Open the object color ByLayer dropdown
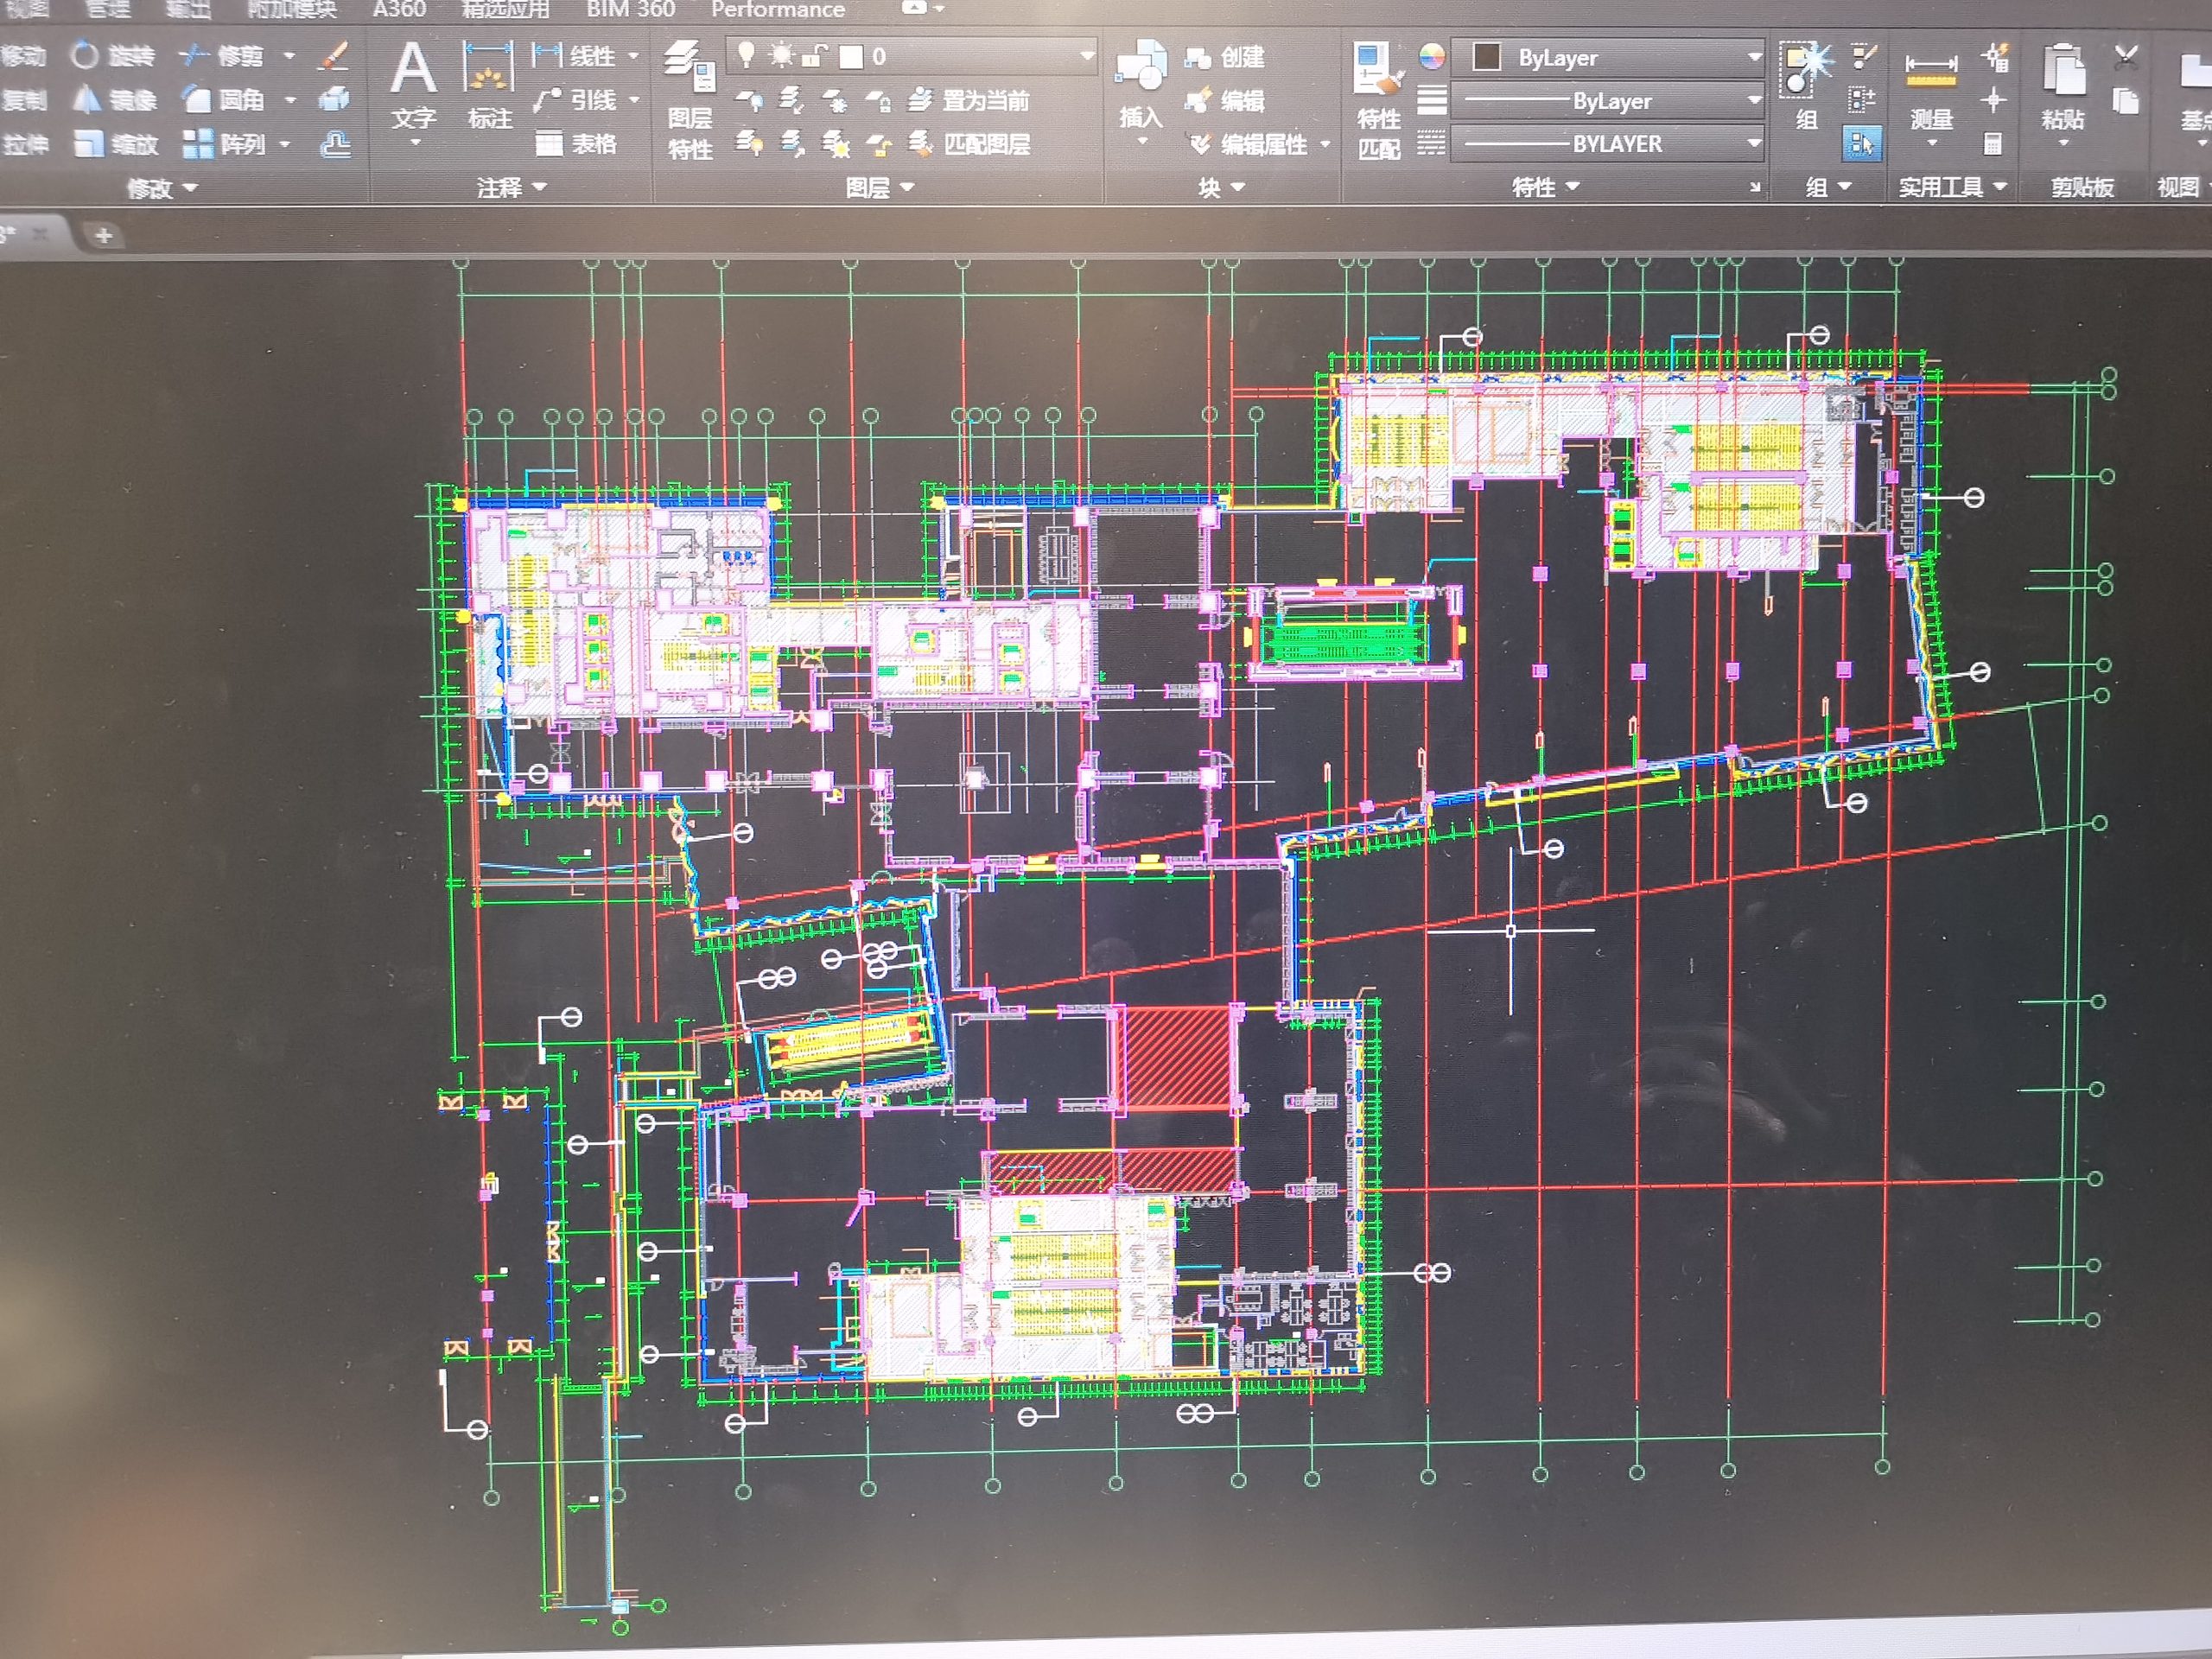The height and width of the screenshot is (1659, 2212). [x=1608, y=58]
